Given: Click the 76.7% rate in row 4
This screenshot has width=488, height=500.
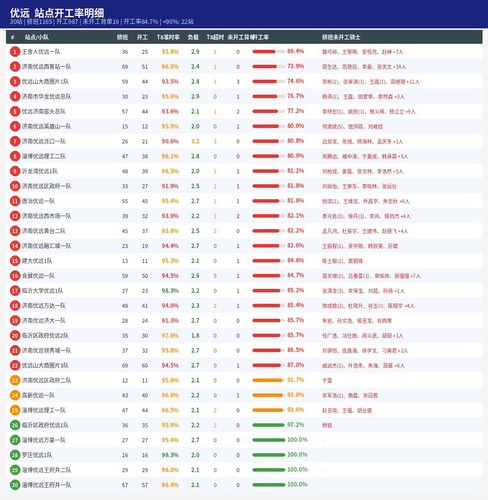Looking at the screenshot, I should tap(295, 96).
